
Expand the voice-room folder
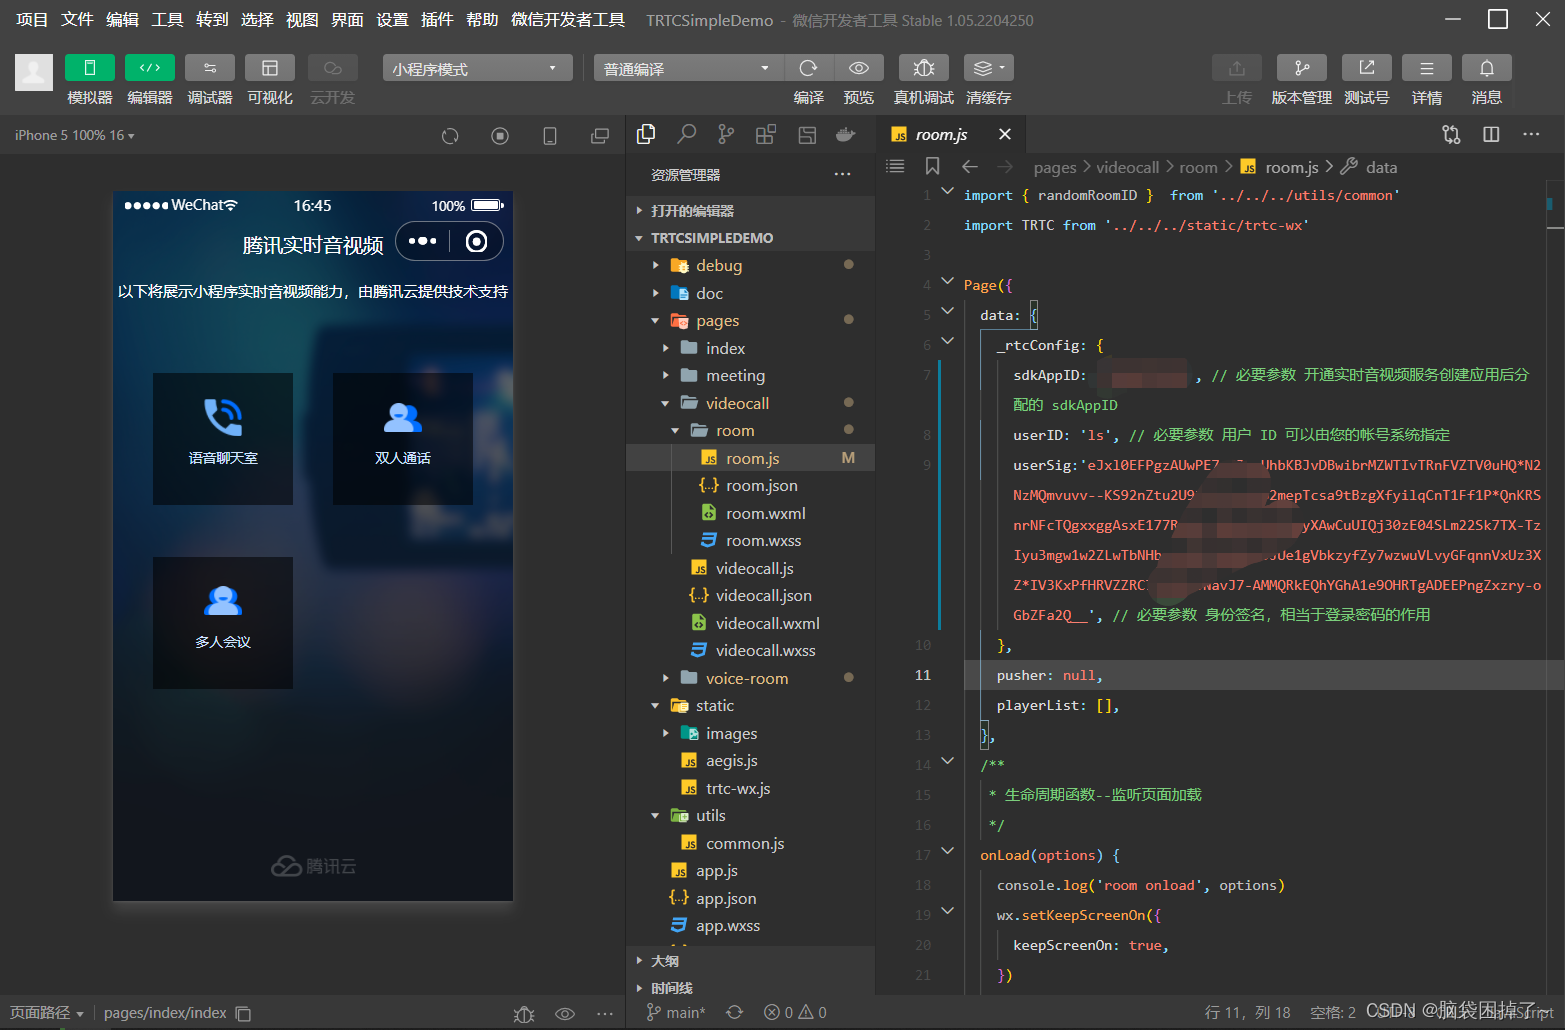point(750,678)
